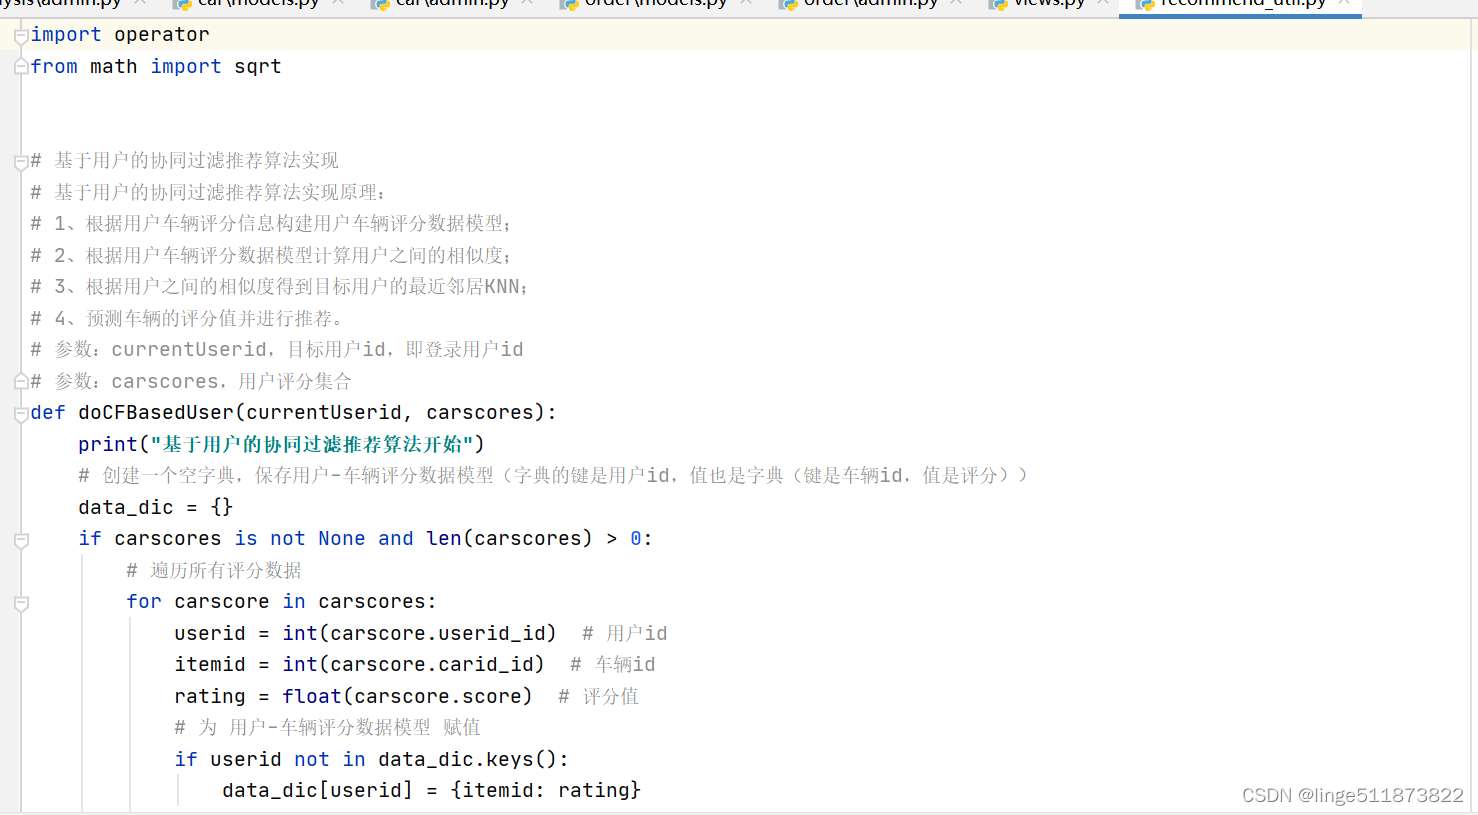Click the comment line '# 1、根据用户车辆评分信息构建用户车辆评分数据模型'
The height and width of the screenshot is (815, 1478).
click(x=271, y=223)
